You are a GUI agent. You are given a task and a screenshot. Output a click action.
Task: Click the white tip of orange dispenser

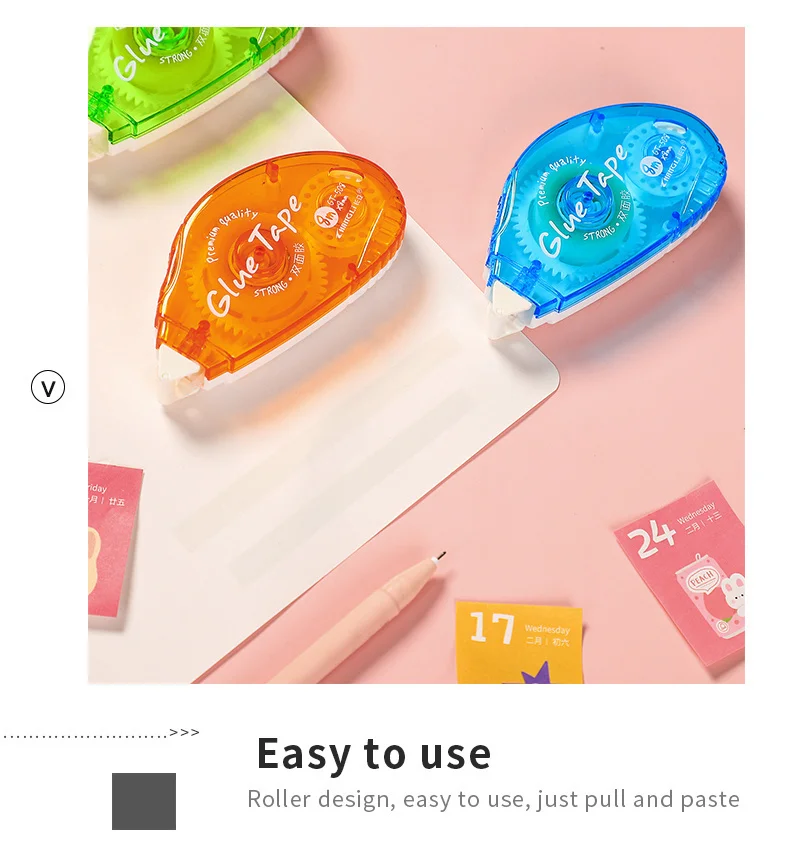pos(175,375)
